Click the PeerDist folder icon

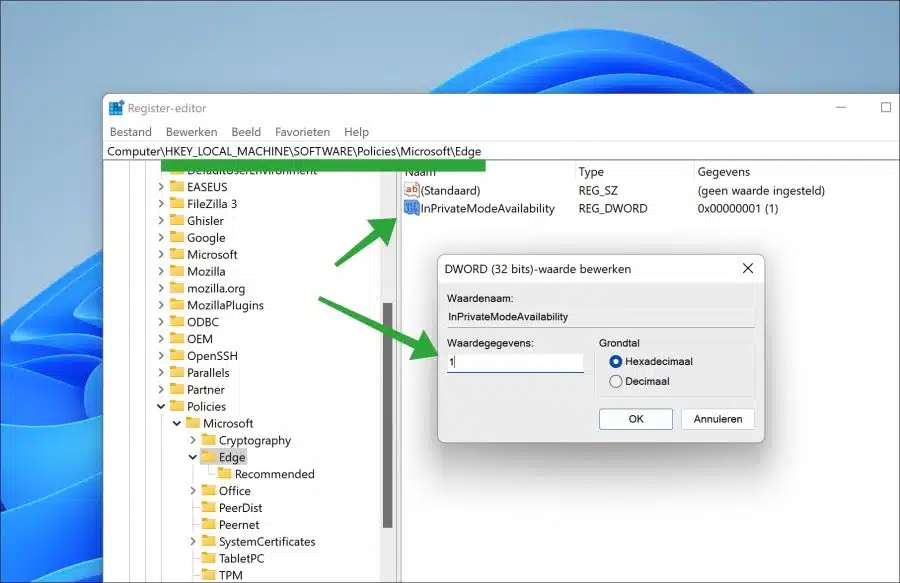pyautogui.click(x=209, y=507)
